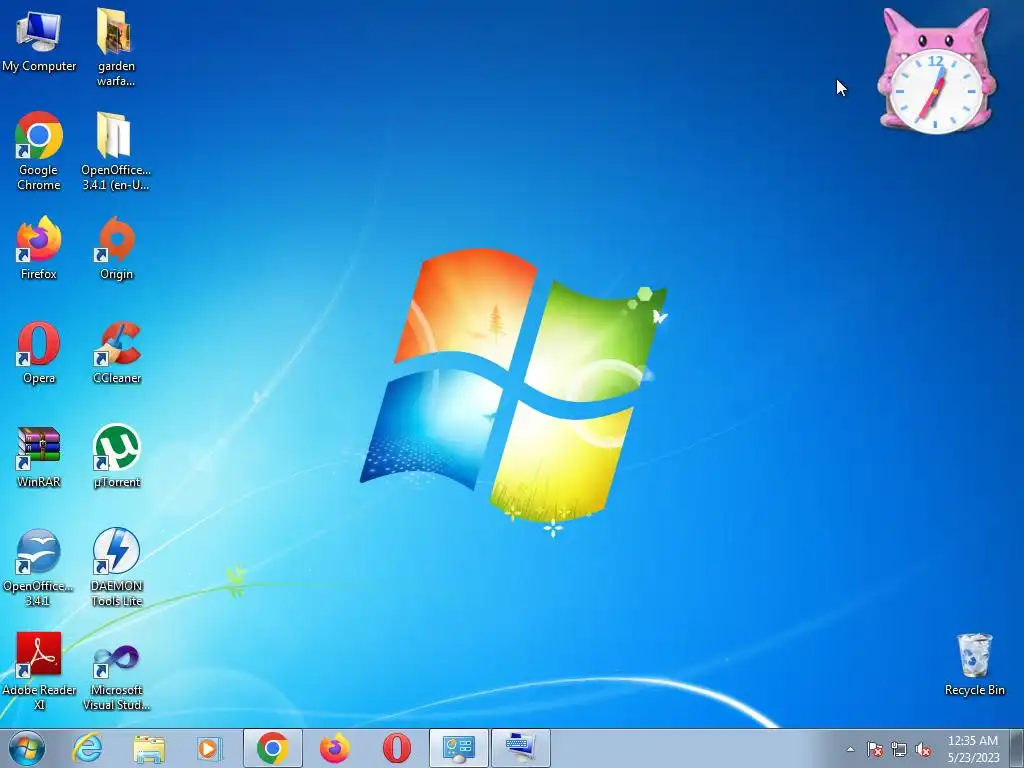Select the Opera desktop shortcut
Image resolution: width=1024 pixels, height=768 pixels.
pos(39,353)
